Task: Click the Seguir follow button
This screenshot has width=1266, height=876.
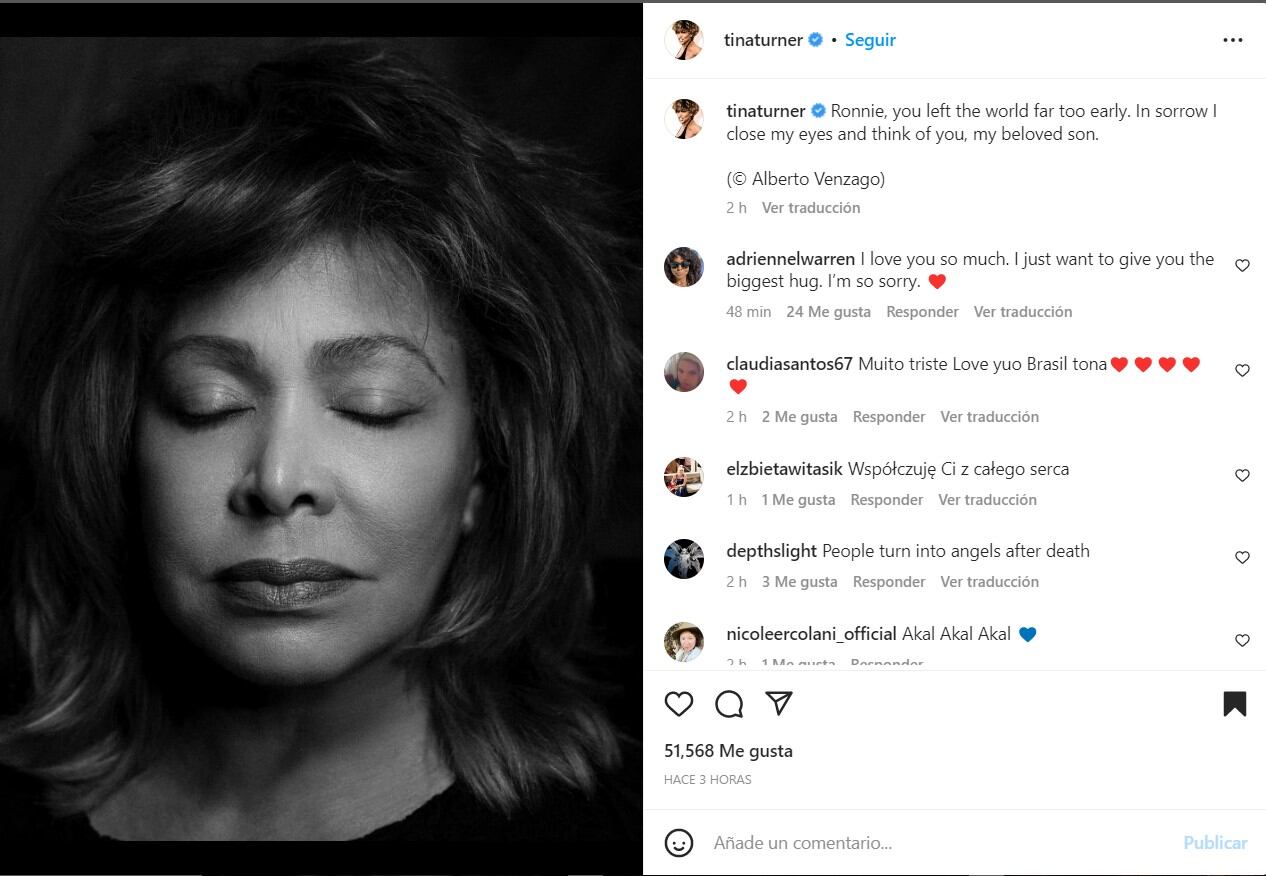Action: pyautogui.click(x=870, y=40)
